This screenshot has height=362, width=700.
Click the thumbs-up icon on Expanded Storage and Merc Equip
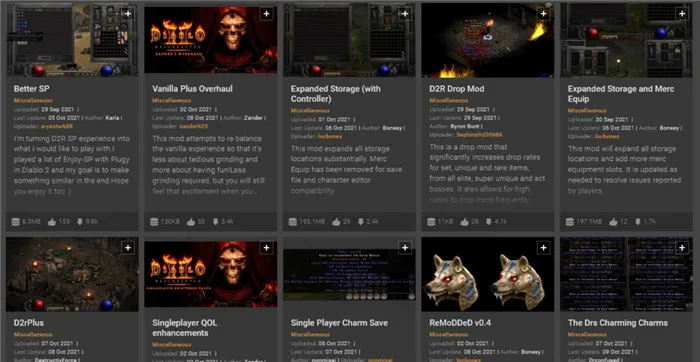613,221
